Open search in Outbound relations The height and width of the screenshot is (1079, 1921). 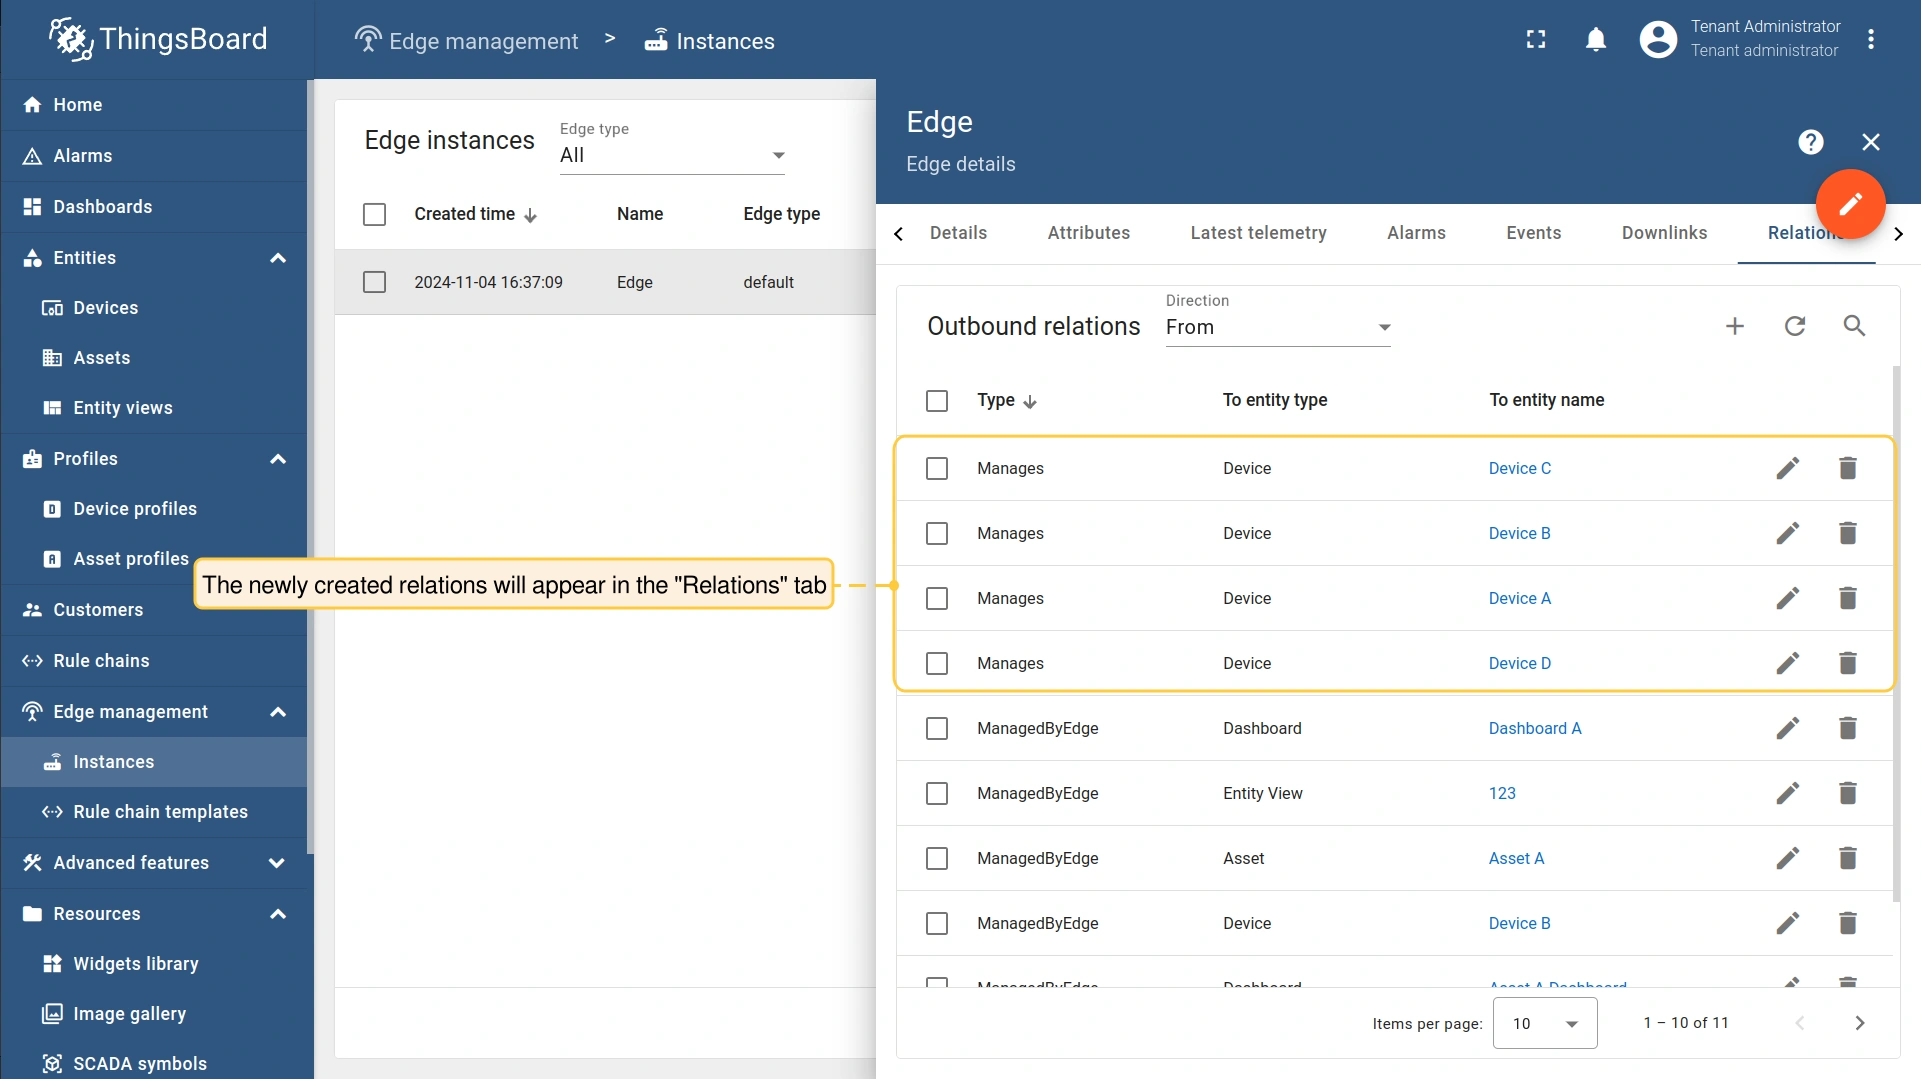point(1854,326)
